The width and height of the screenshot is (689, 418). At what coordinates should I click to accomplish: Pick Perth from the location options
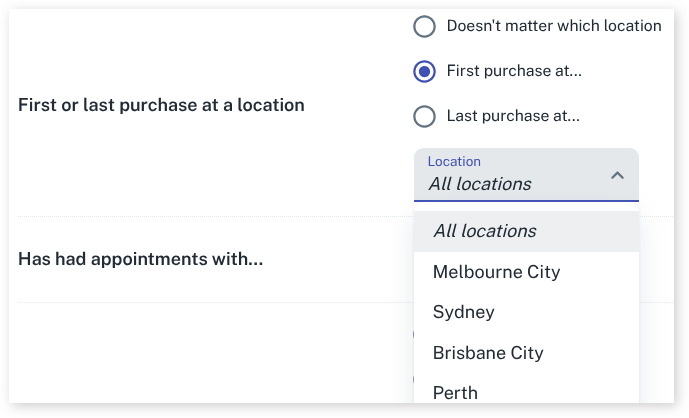pos(456,392)
